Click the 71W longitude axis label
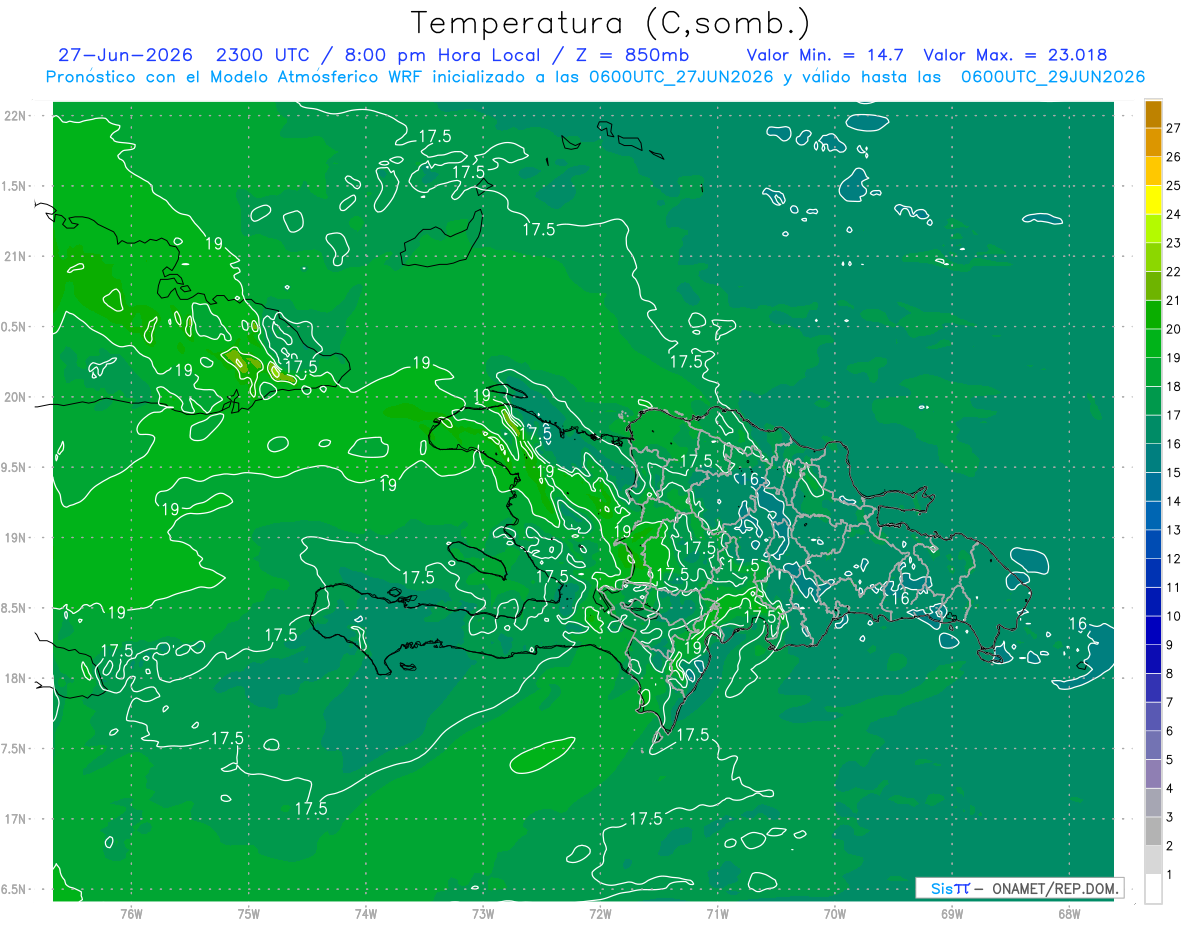1200x927 pixels. 717,912
